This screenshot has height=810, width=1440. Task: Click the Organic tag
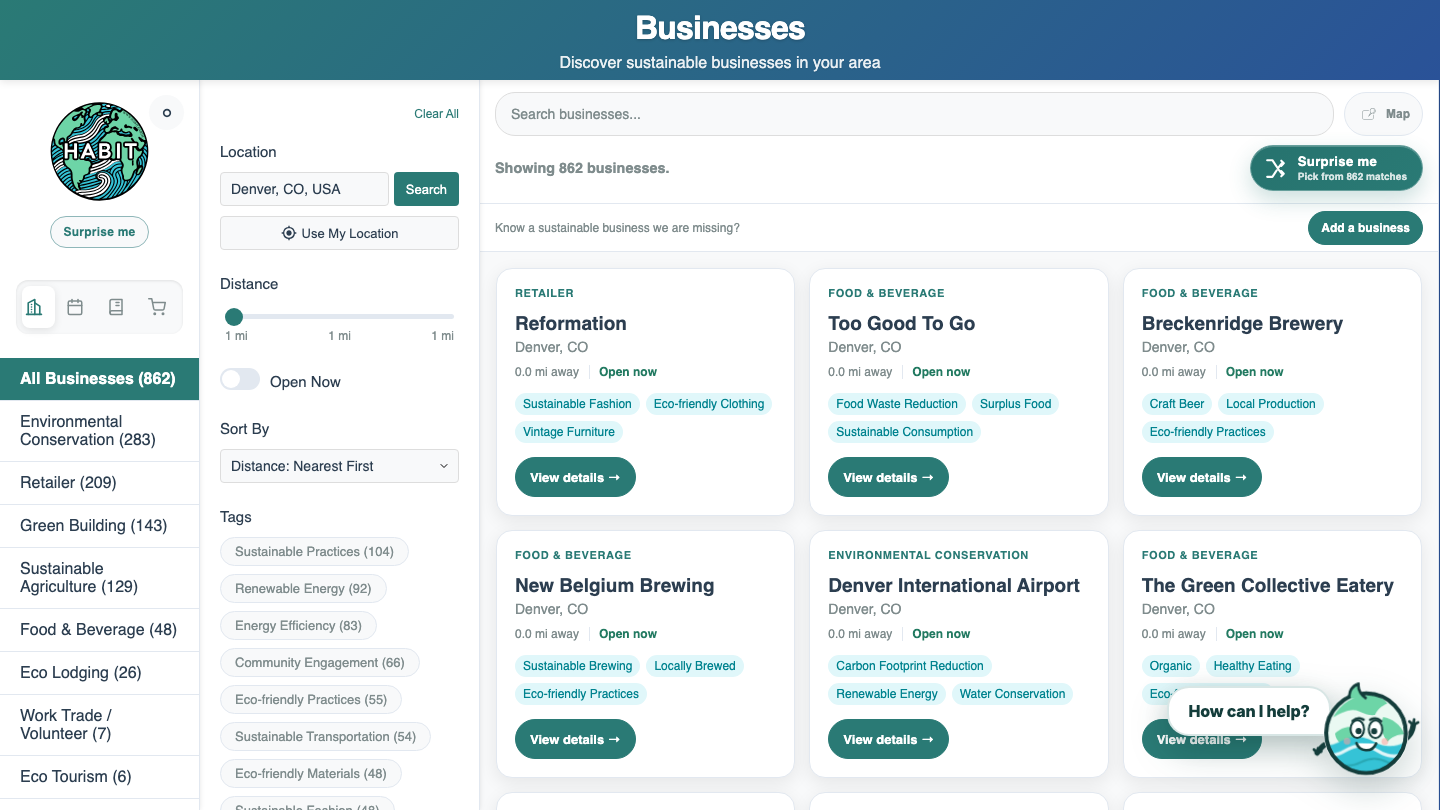pyautogui.click(x=1171, y=666)
